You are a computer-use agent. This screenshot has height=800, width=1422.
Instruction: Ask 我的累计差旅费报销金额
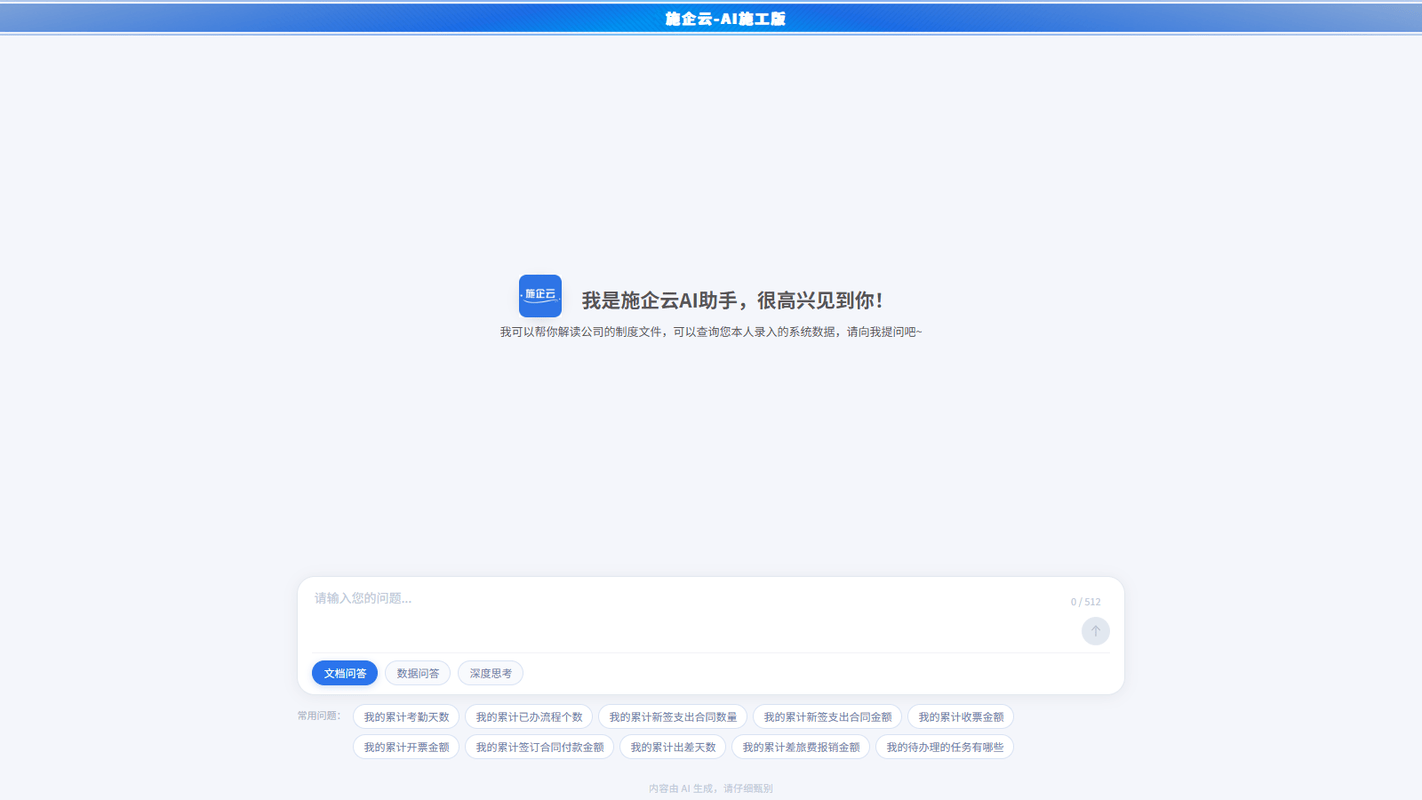pos(801,747)
